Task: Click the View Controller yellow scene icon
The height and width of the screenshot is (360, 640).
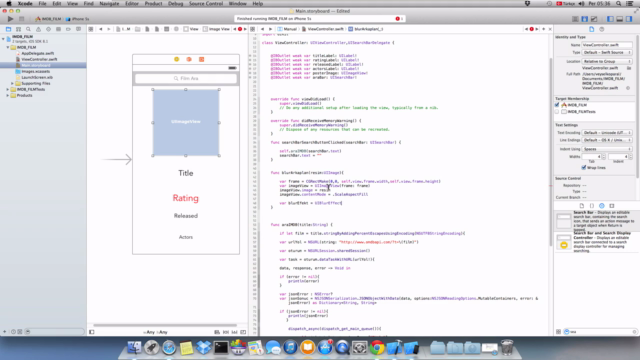Action: 177,59
